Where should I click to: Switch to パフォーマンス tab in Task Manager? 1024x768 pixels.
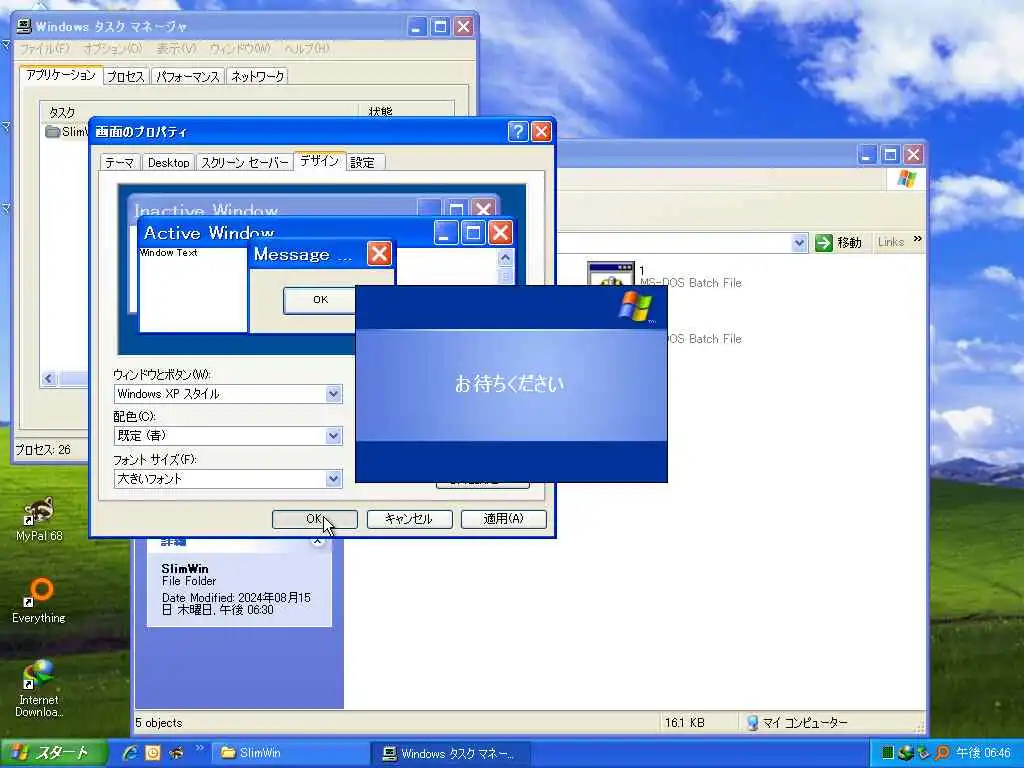(x=188, y=77)
